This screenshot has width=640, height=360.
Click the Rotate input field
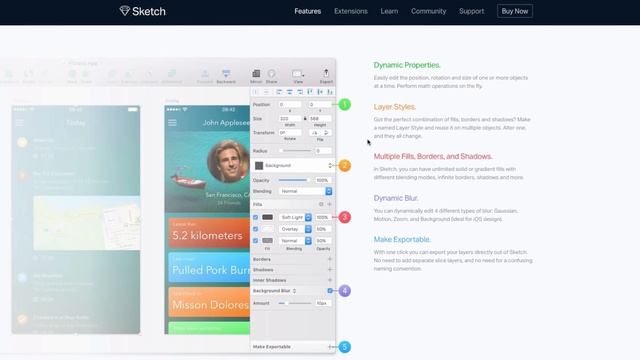290,133
